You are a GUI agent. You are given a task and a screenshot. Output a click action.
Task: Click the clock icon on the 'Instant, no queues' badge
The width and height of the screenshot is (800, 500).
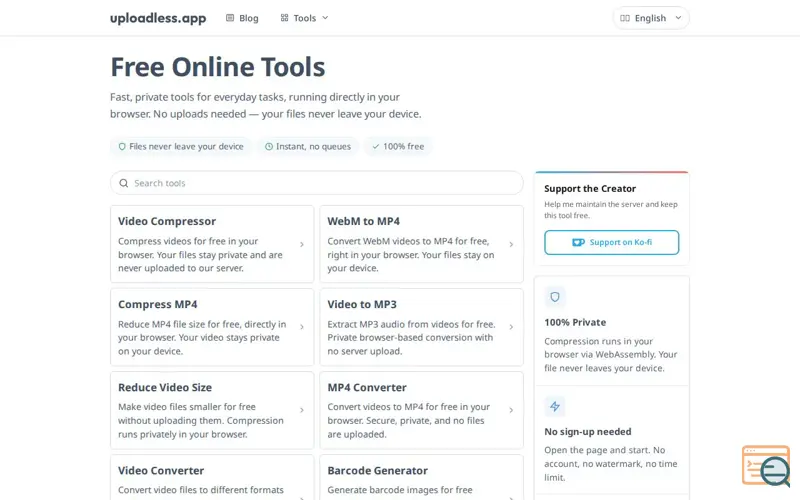[269, 146]
